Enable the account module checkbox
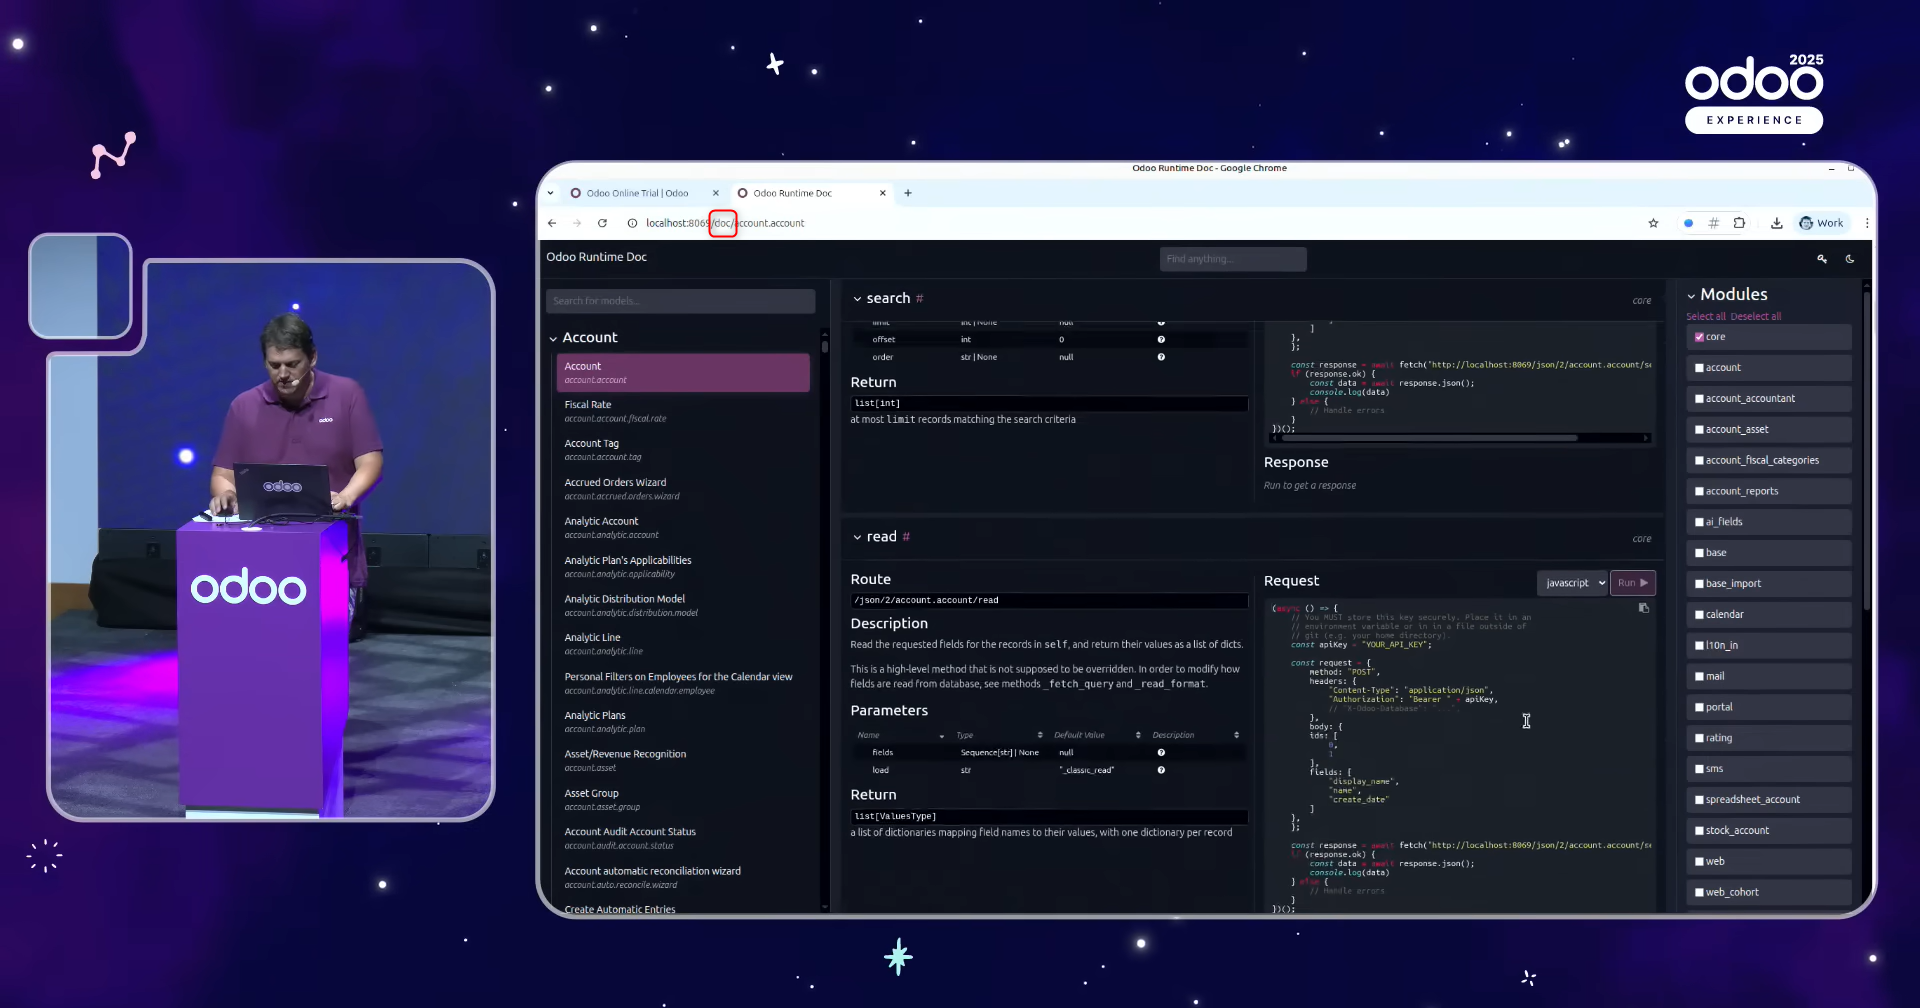 [x=1699, y=368]
